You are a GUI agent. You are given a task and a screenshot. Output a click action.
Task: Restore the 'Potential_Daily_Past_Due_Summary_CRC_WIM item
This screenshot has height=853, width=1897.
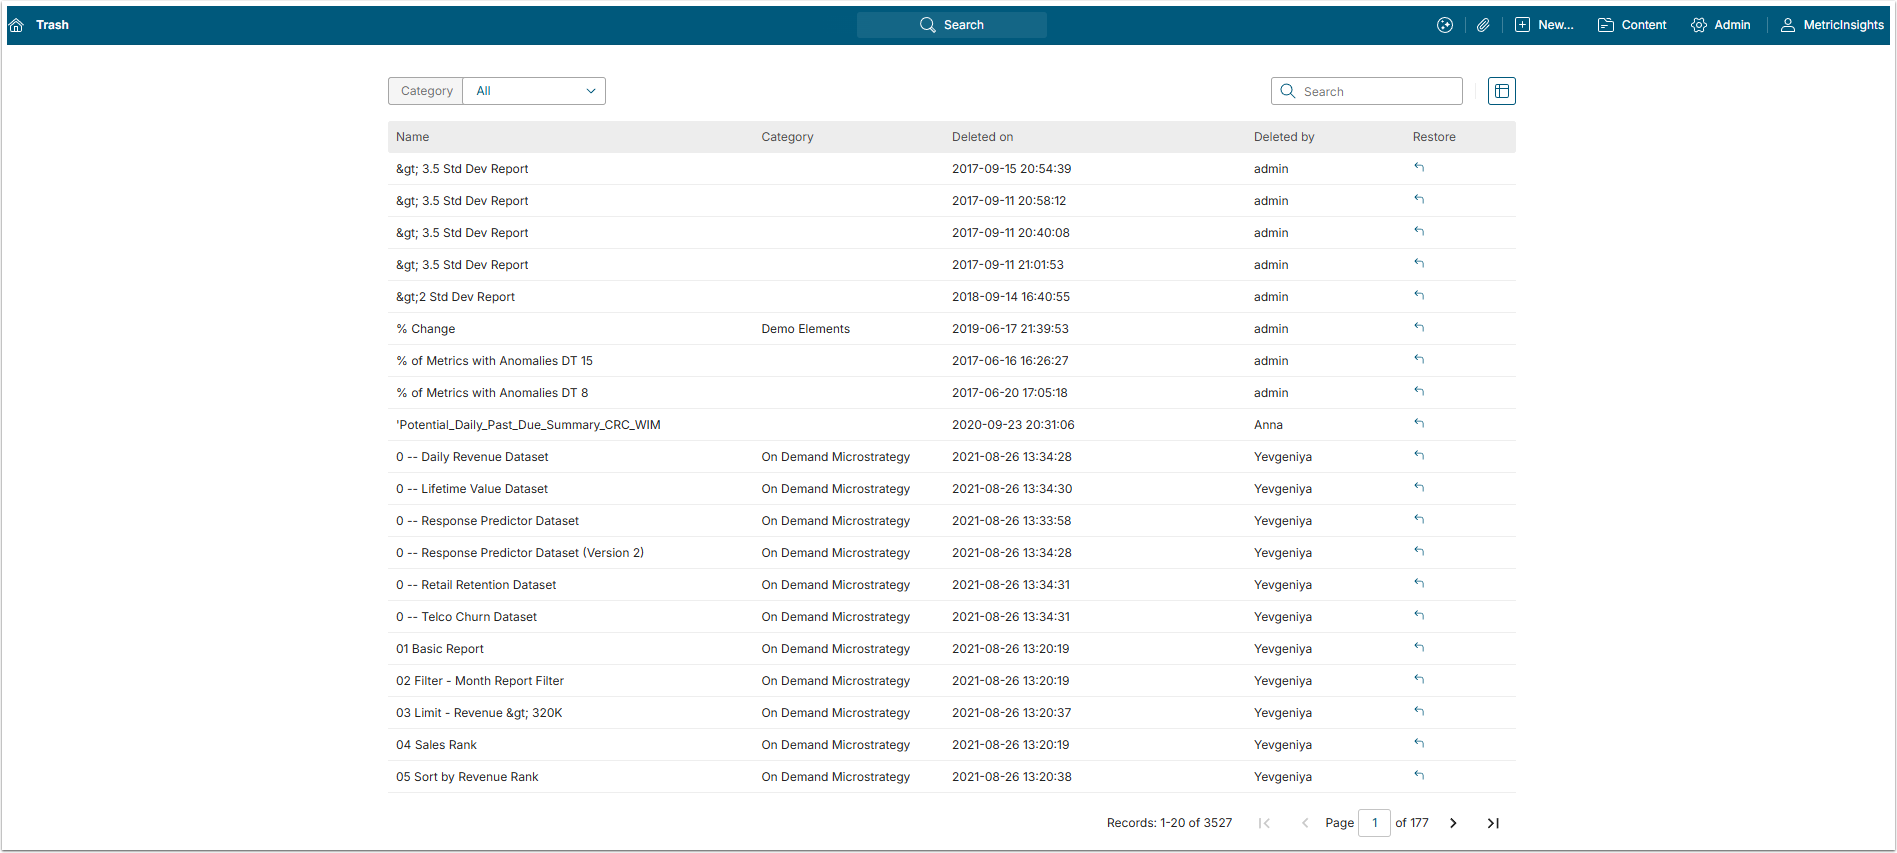[x=1419, y=424]
